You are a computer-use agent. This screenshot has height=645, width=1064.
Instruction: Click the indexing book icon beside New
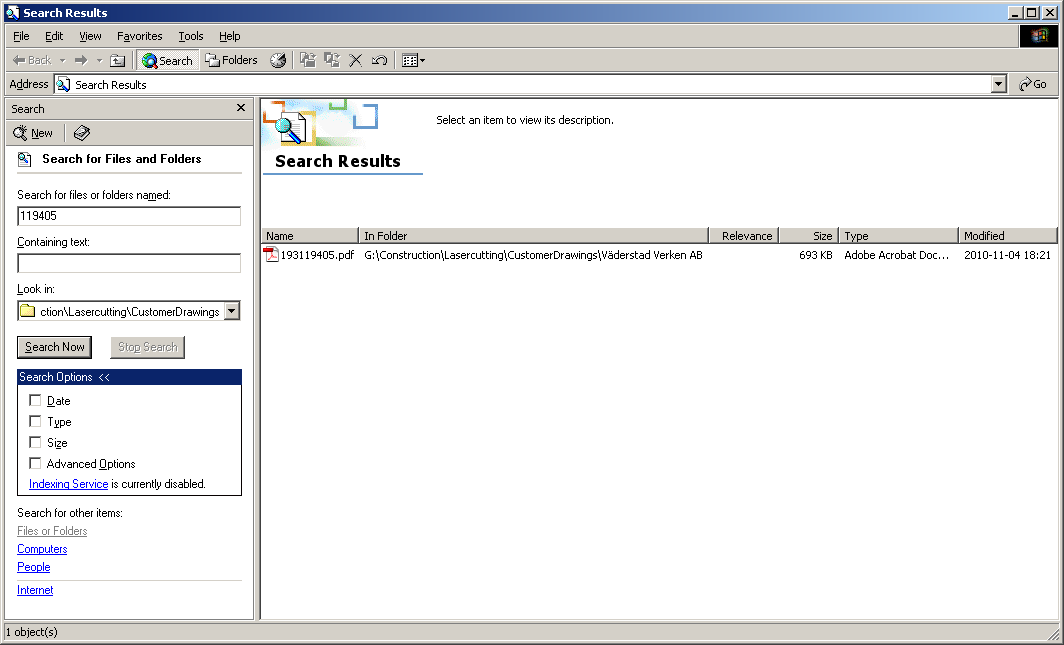click(82, 133)
